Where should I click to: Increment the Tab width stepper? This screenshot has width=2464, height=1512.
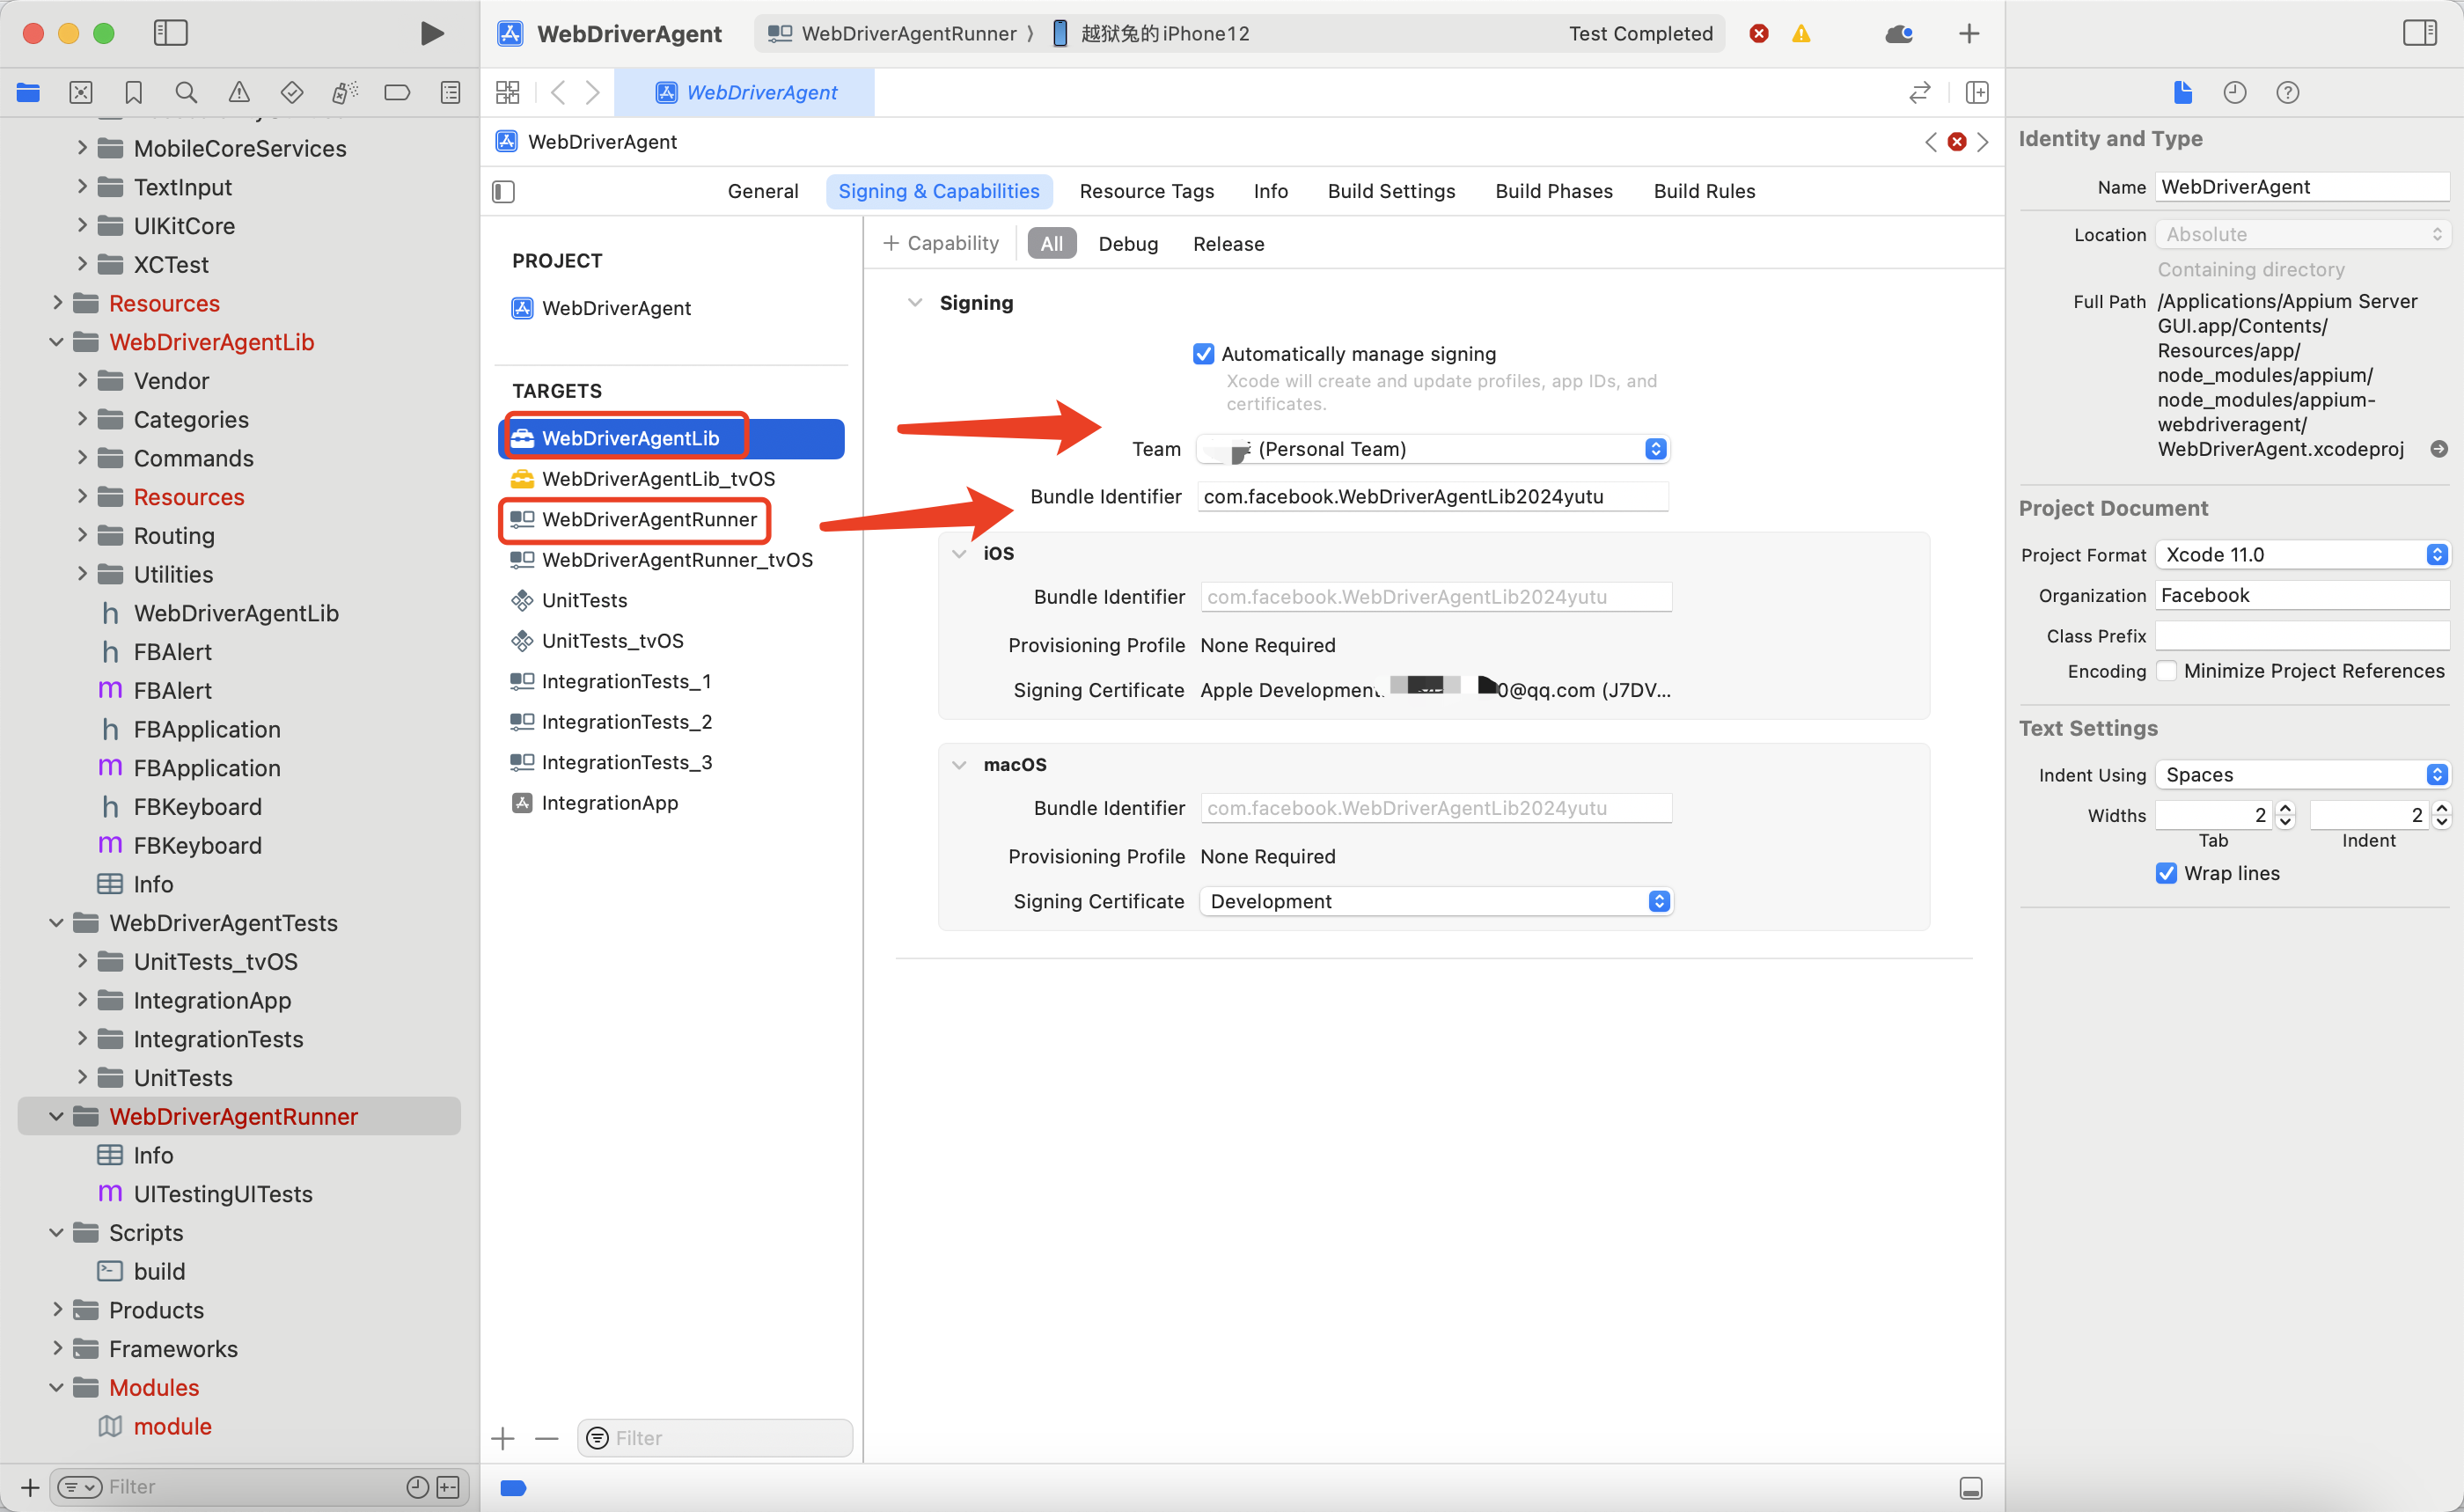point(2285,808)
